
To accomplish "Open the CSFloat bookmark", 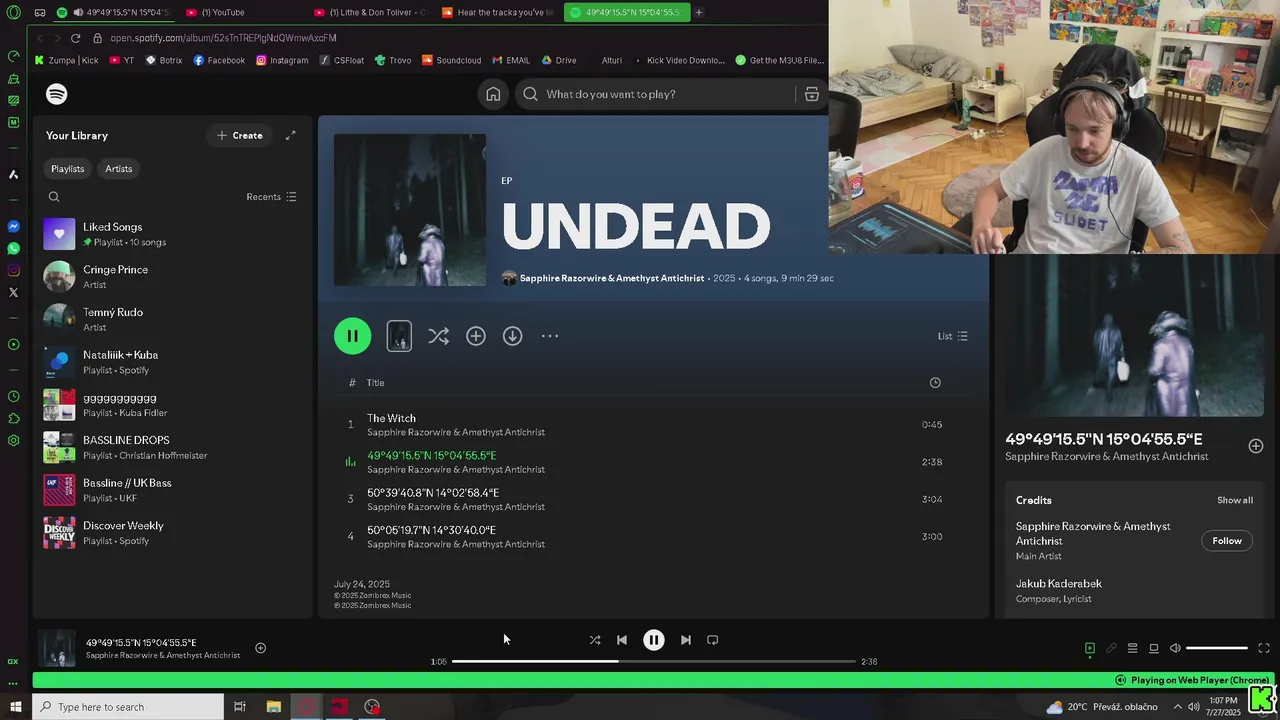I will 342,60.
